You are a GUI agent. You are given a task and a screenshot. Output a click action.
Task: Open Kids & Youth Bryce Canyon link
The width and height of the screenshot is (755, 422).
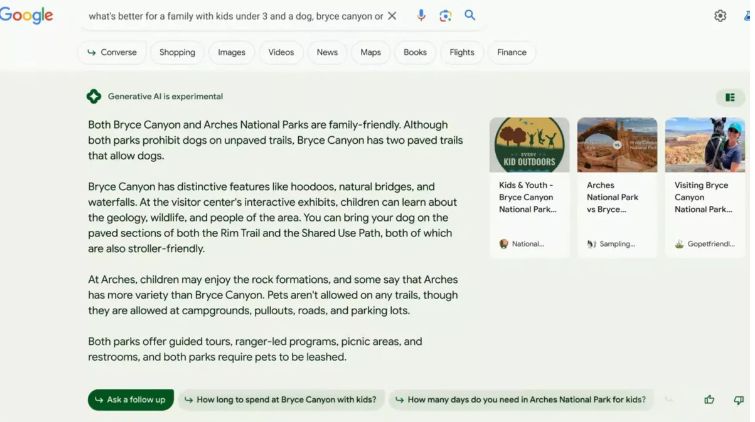coord(528,197)
